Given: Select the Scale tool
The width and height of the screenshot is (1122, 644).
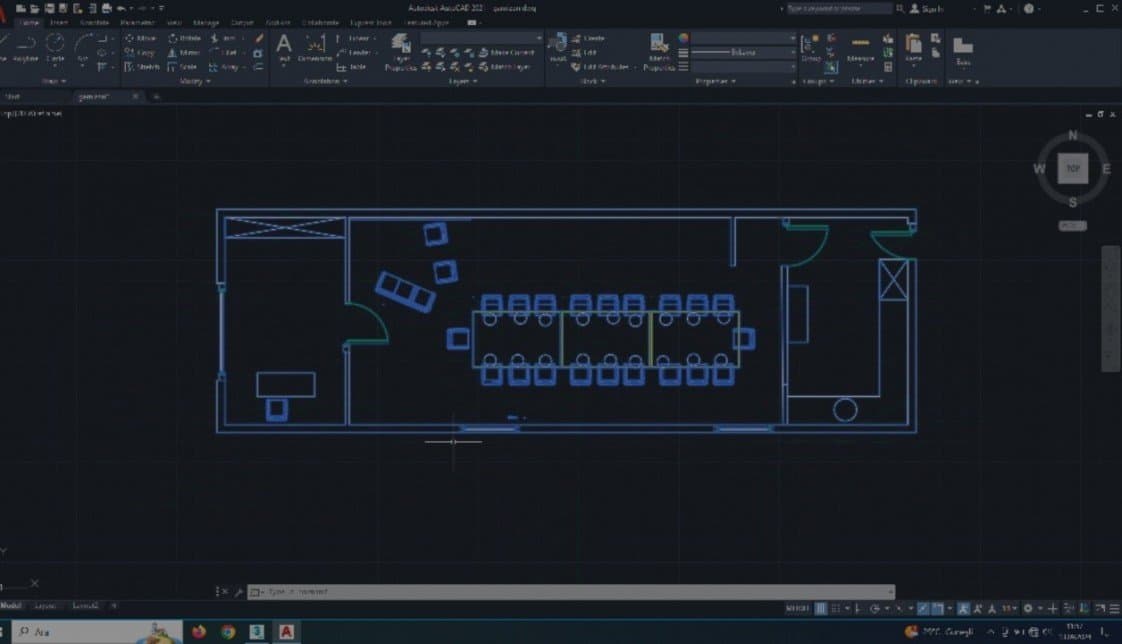Looking at the screenshot, I should pyautogui.click(x=182, y=67).
